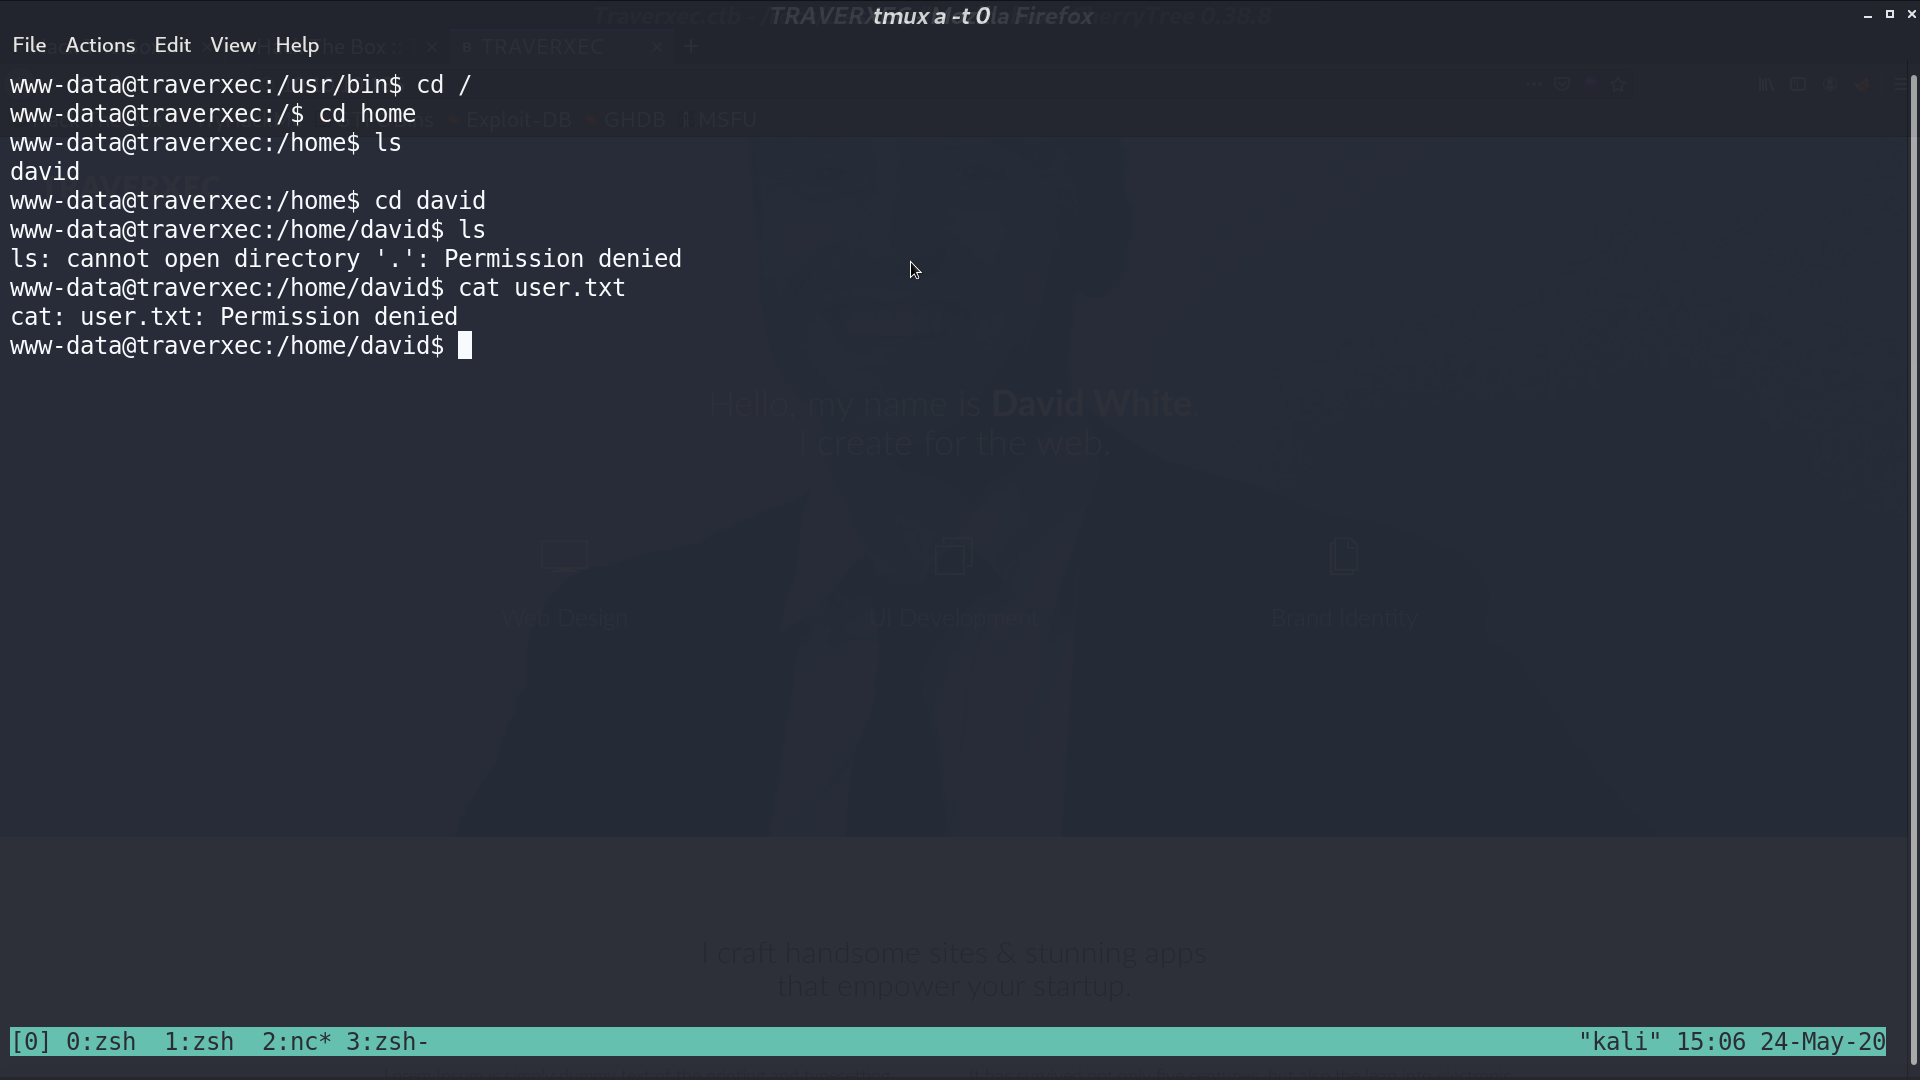Minimize the terminal window
This screenshot has height=1080, width=1920.
(x=1868, y=15)
